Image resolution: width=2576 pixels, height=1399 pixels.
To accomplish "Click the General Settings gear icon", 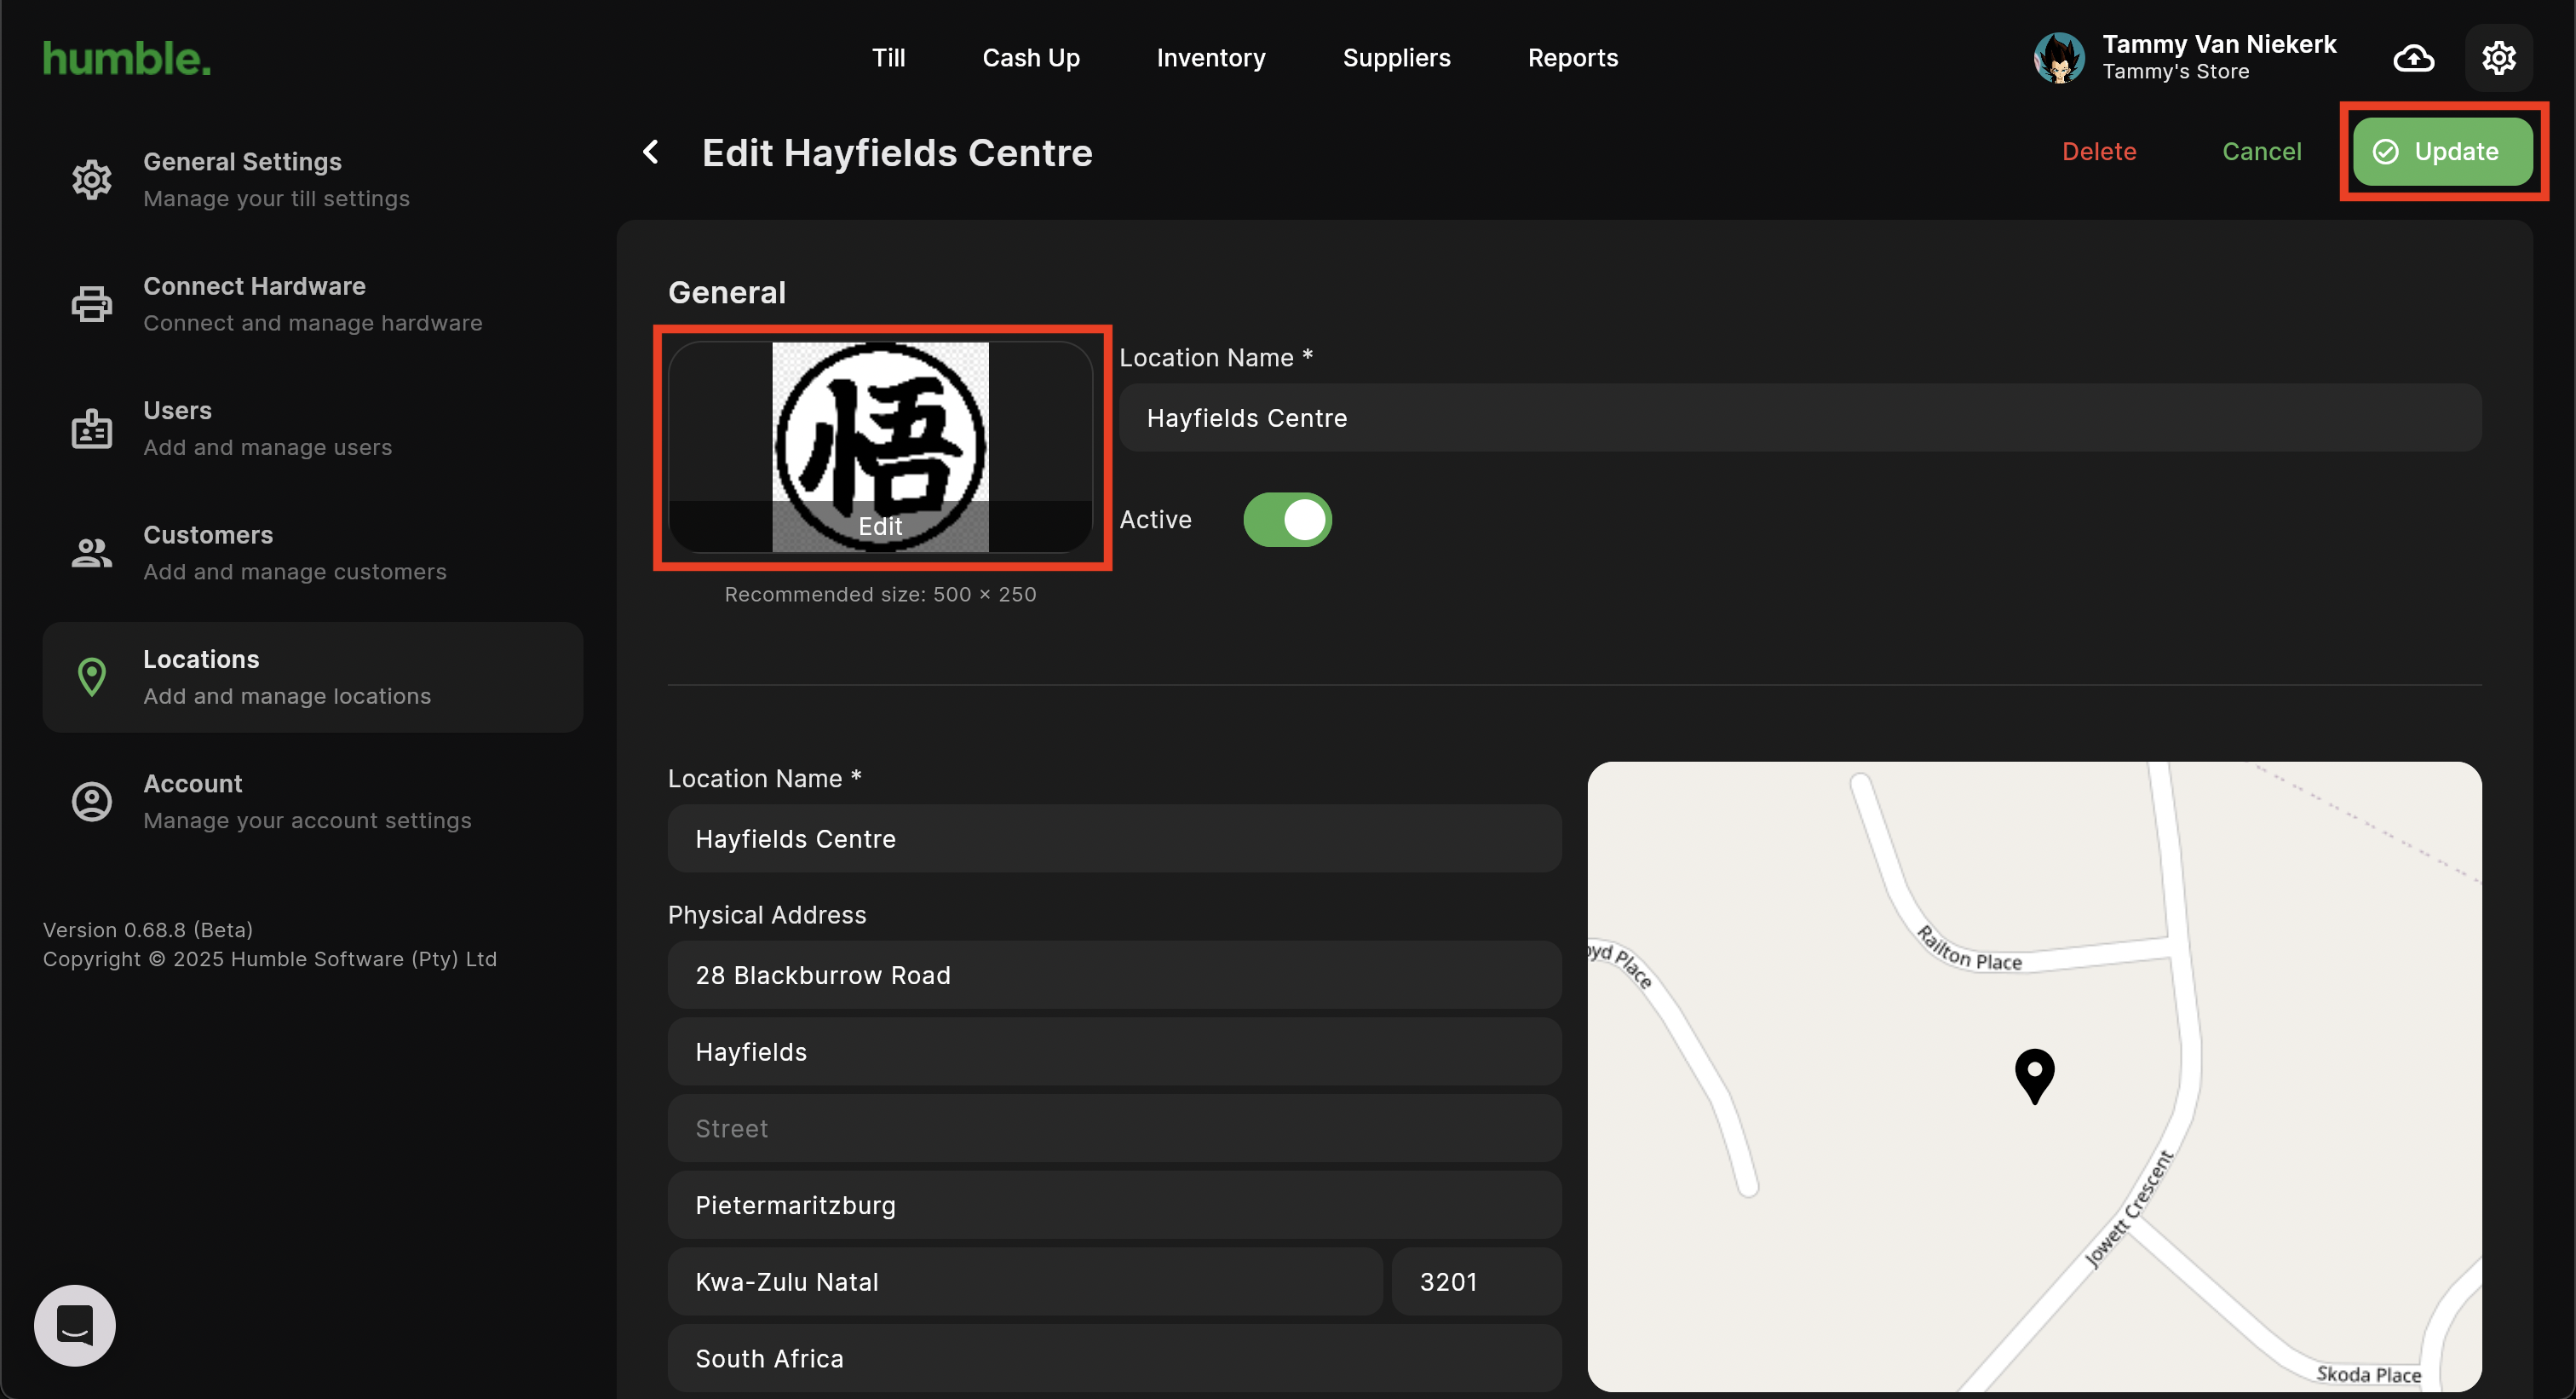I will pyautogui.click(x=92, y=180).
